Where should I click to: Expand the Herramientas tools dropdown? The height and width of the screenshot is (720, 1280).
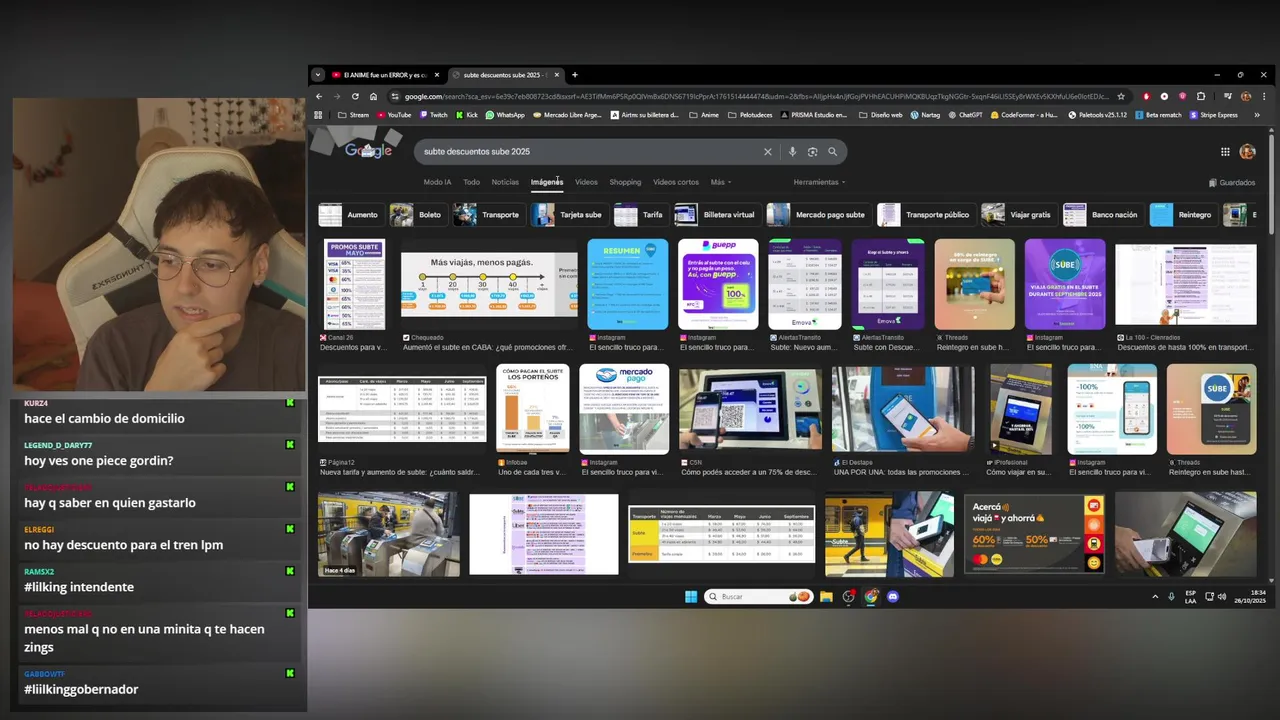[819, 182]
